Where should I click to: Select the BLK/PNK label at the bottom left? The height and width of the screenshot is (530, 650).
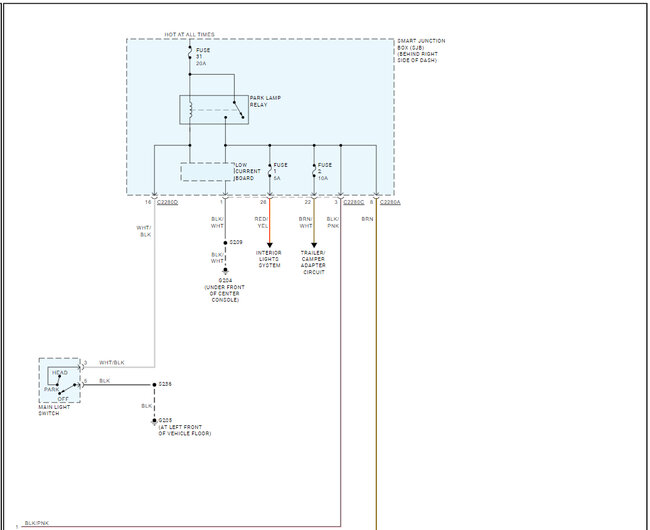[x=37, y=523]
